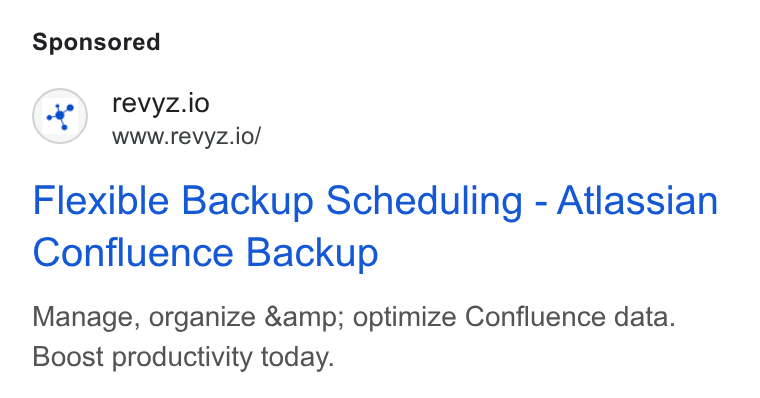
Task: Click the Boost productivity today text
Action: [x=183, y=358]
